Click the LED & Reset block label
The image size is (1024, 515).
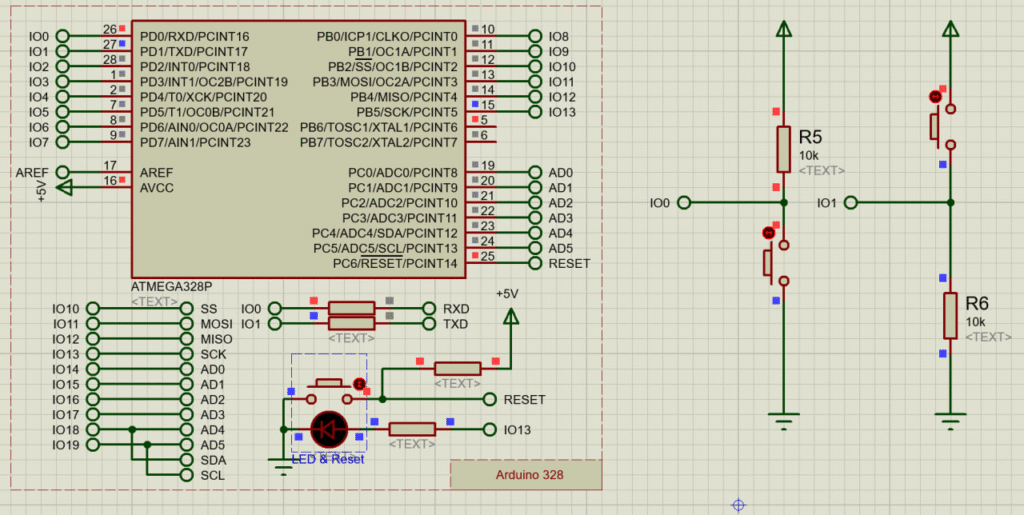pyautogui.click(x=327, y=459)
